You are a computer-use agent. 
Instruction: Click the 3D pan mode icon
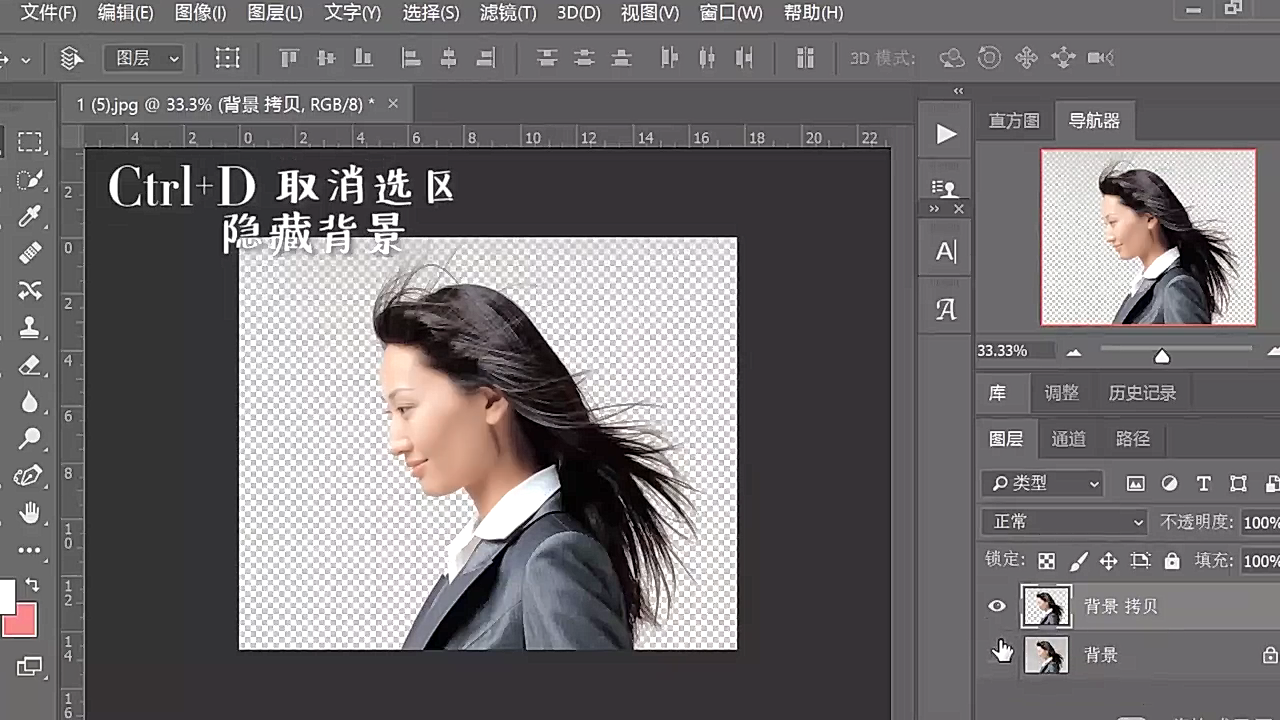point(1026,58)
